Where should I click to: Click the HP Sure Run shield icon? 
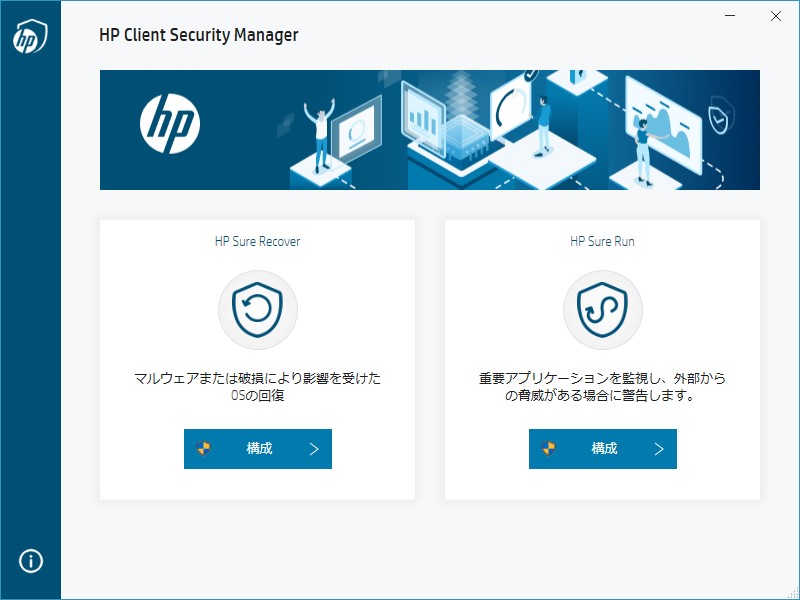coord(602,309)
